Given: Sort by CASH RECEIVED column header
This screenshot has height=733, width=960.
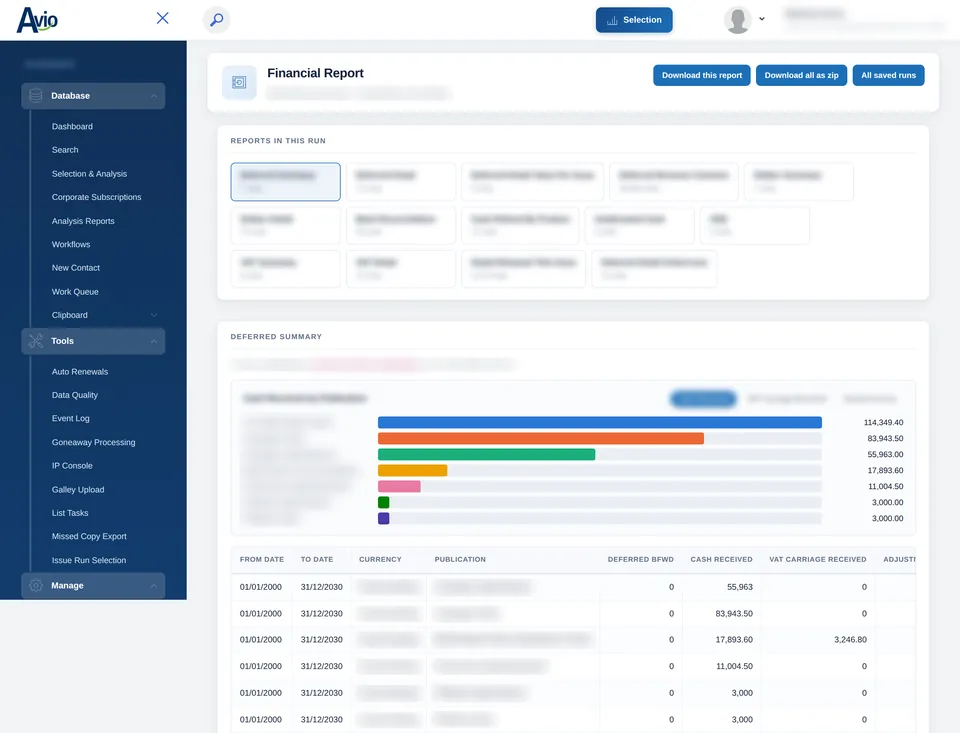Looking at the screenshot, I should 721,559.
